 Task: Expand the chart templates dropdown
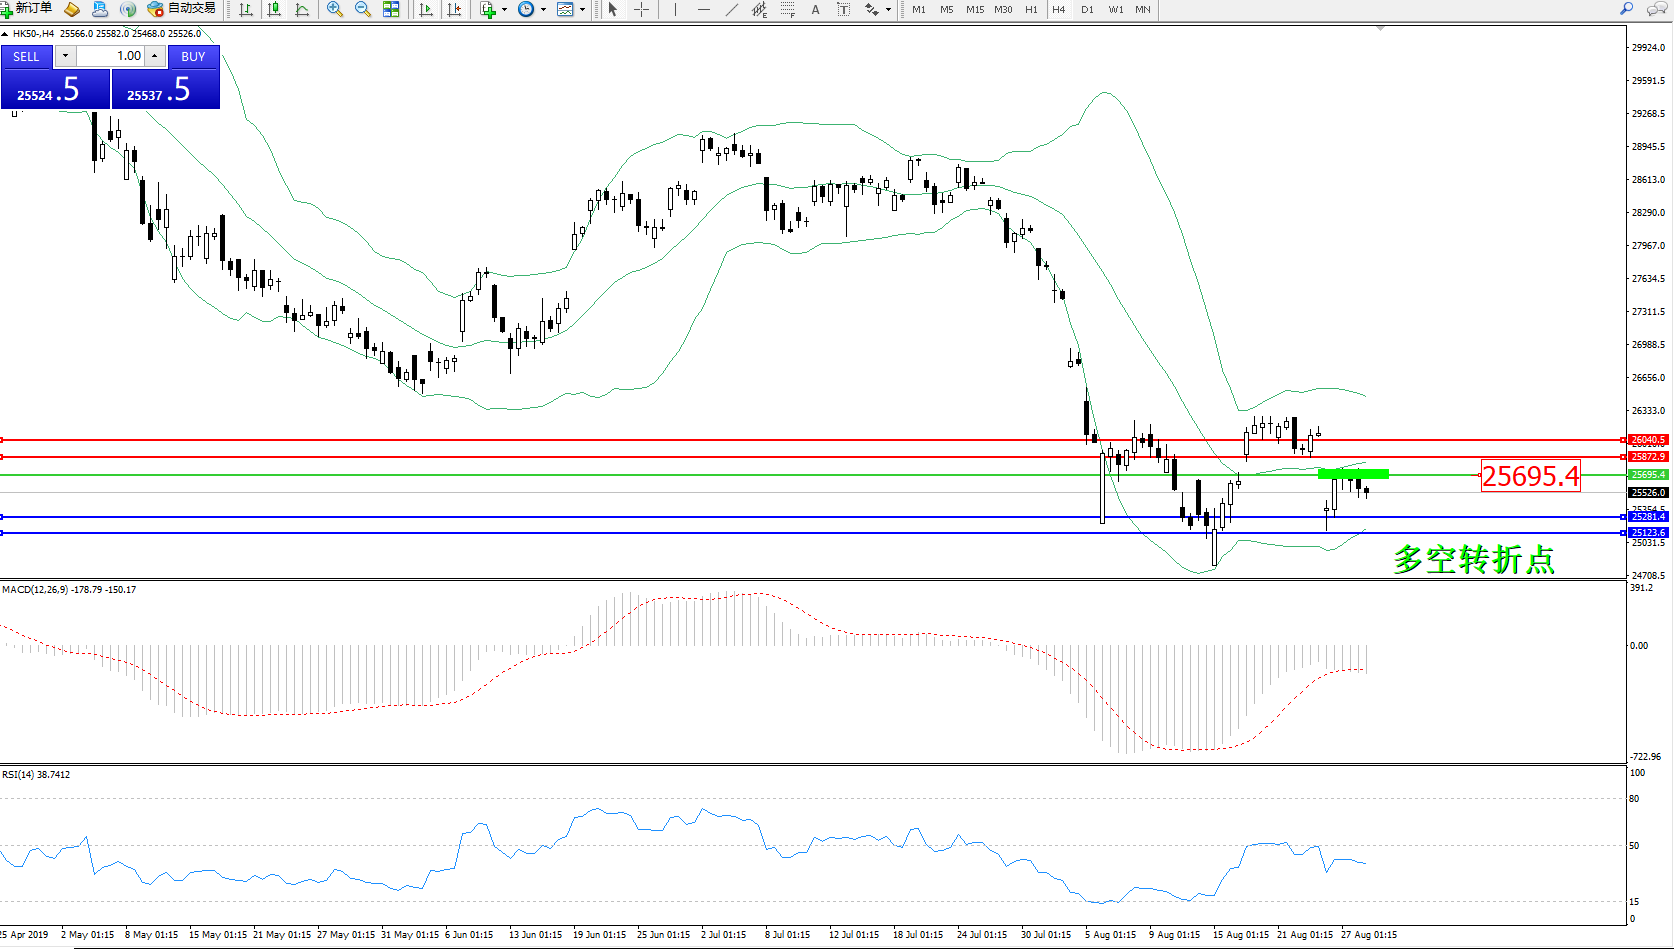(582, 9)
